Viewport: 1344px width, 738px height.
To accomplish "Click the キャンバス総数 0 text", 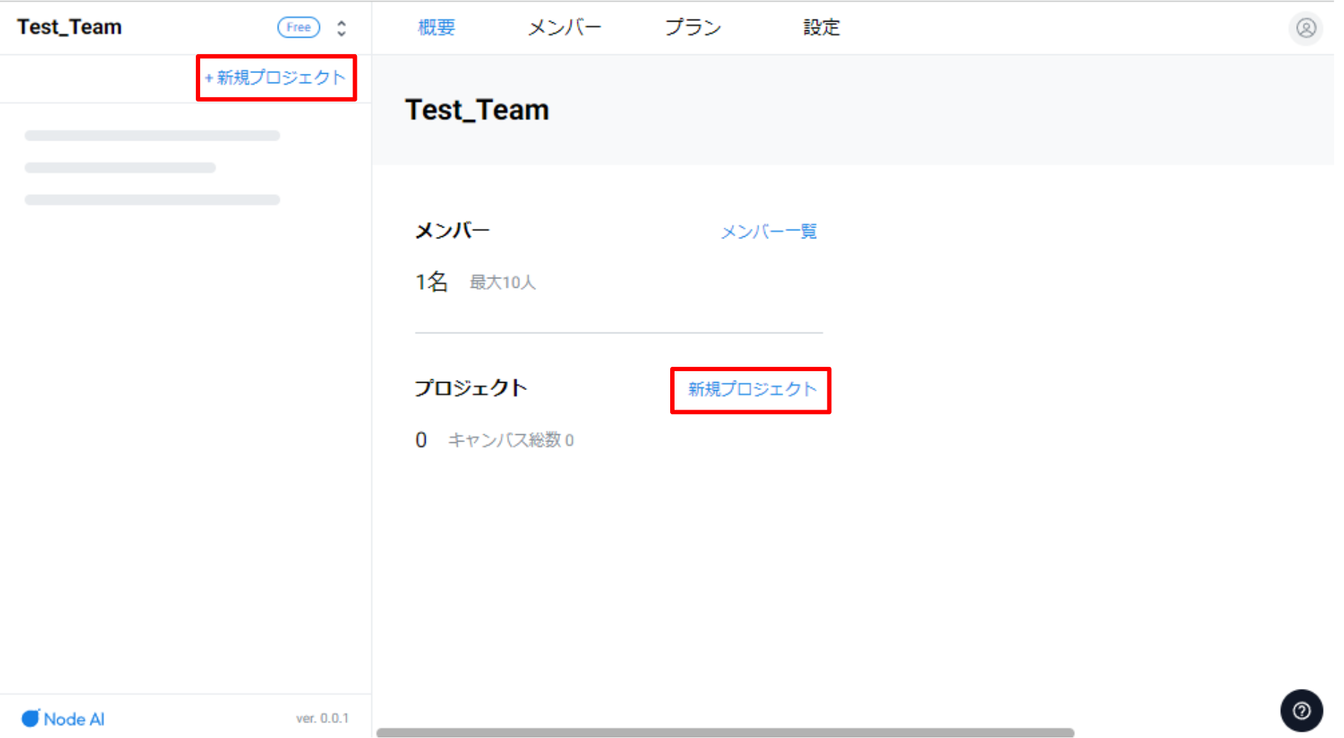I will [511, 440].
